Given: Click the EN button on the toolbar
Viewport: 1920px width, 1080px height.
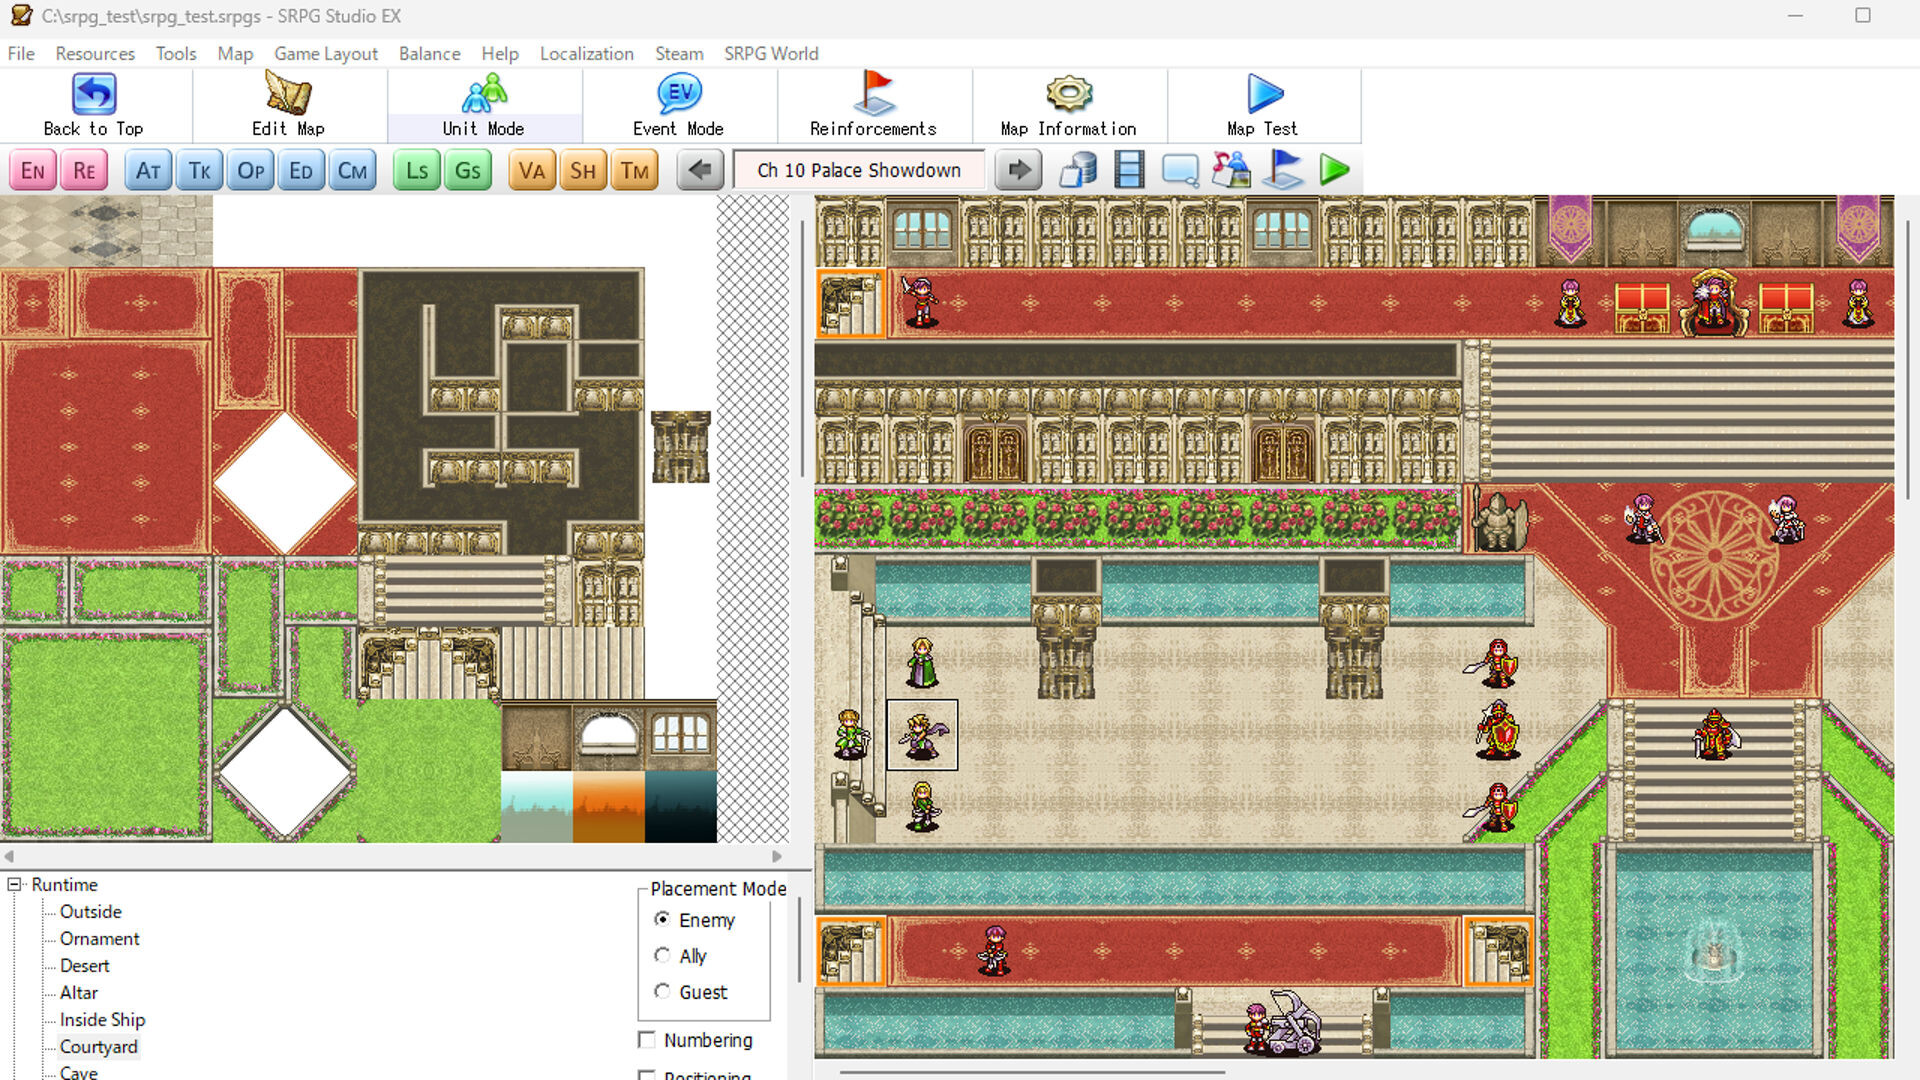Looking at the screenshot, I should 32,169.
